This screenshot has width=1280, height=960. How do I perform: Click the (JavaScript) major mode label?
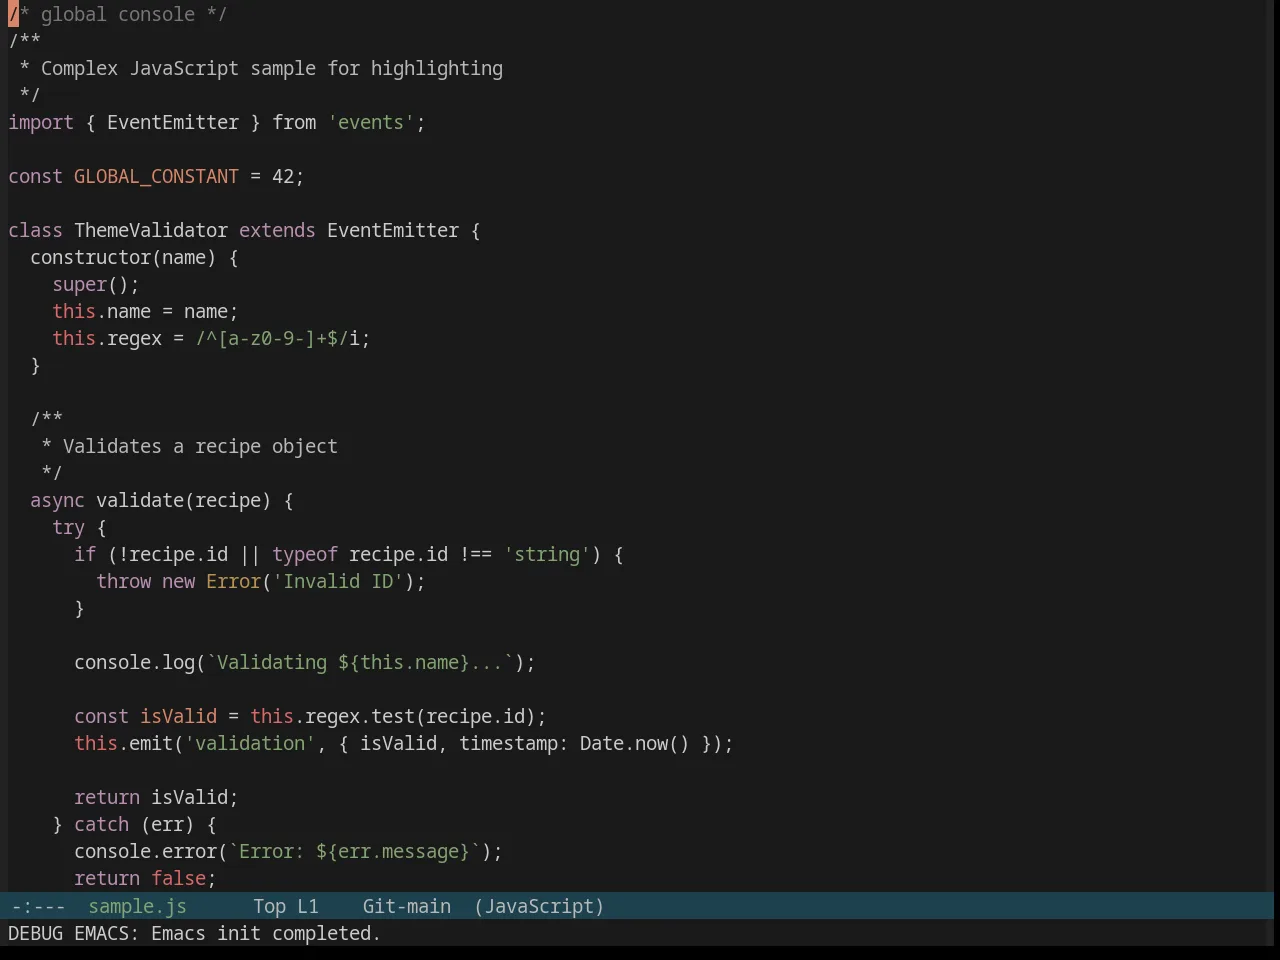point(539,906)
